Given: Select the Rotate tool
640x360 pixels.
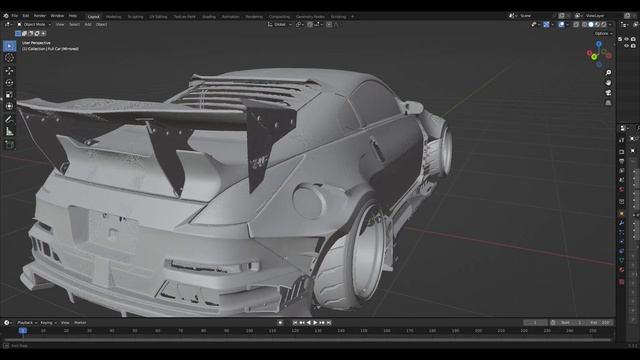Looking at the screenshot, I should 9,82.
